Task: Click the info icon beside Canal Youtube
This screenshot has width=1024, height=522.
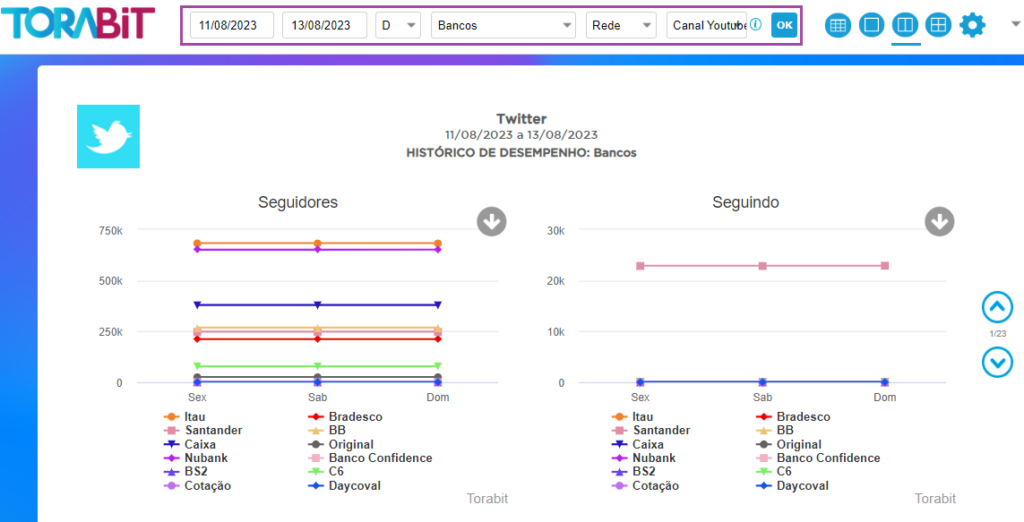Action: coord(756,24)
